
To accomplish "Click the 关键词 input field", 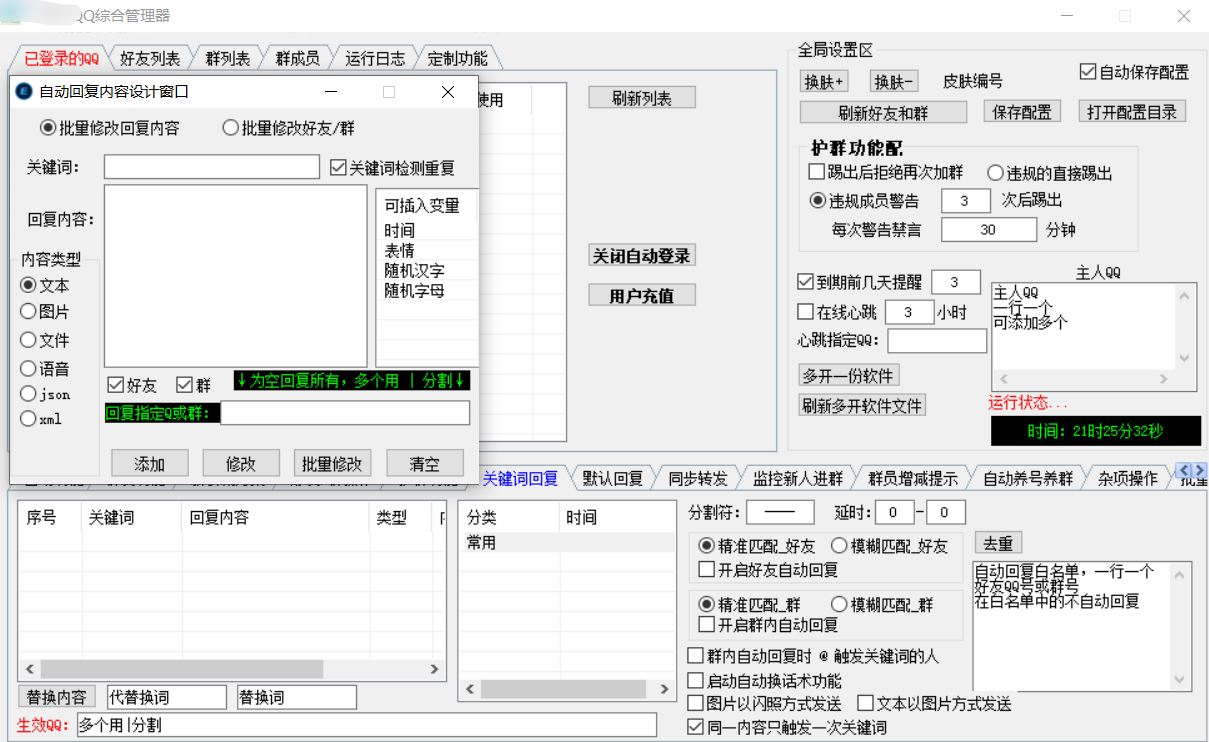I will [212, 167].
